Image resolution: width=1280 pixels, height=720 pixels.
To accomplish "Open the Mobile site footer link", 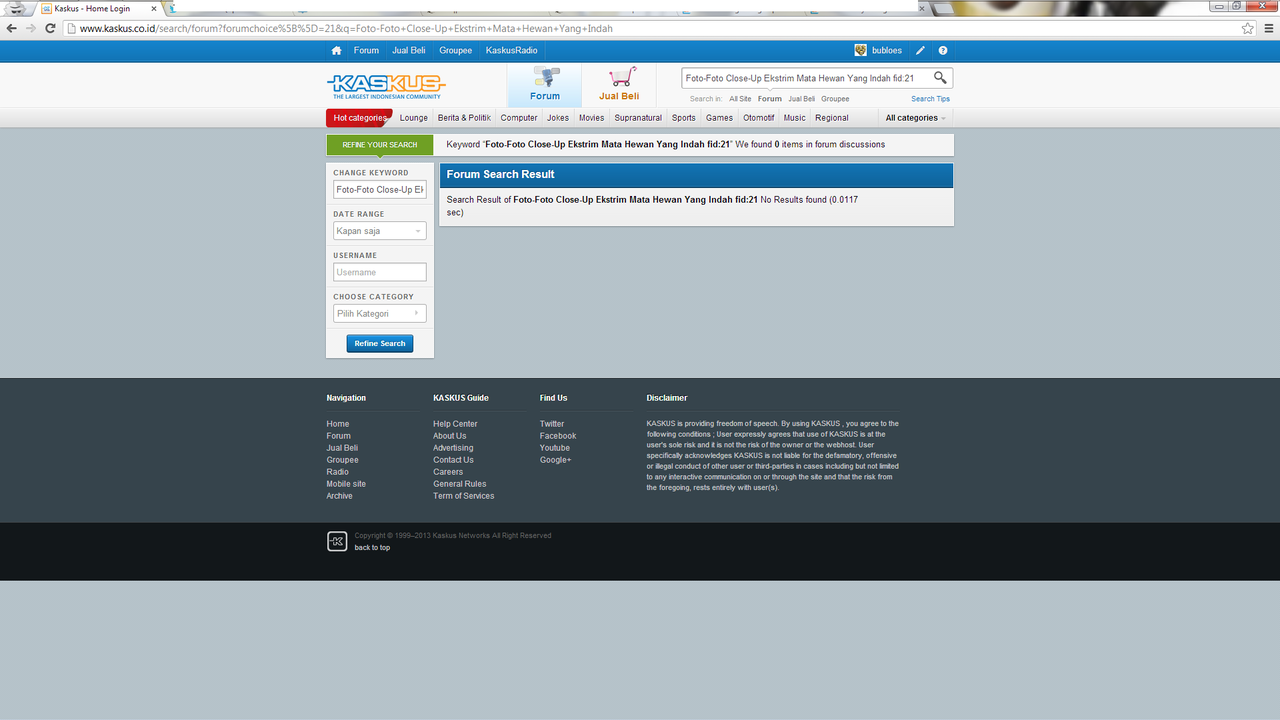I will click(346, 484).
